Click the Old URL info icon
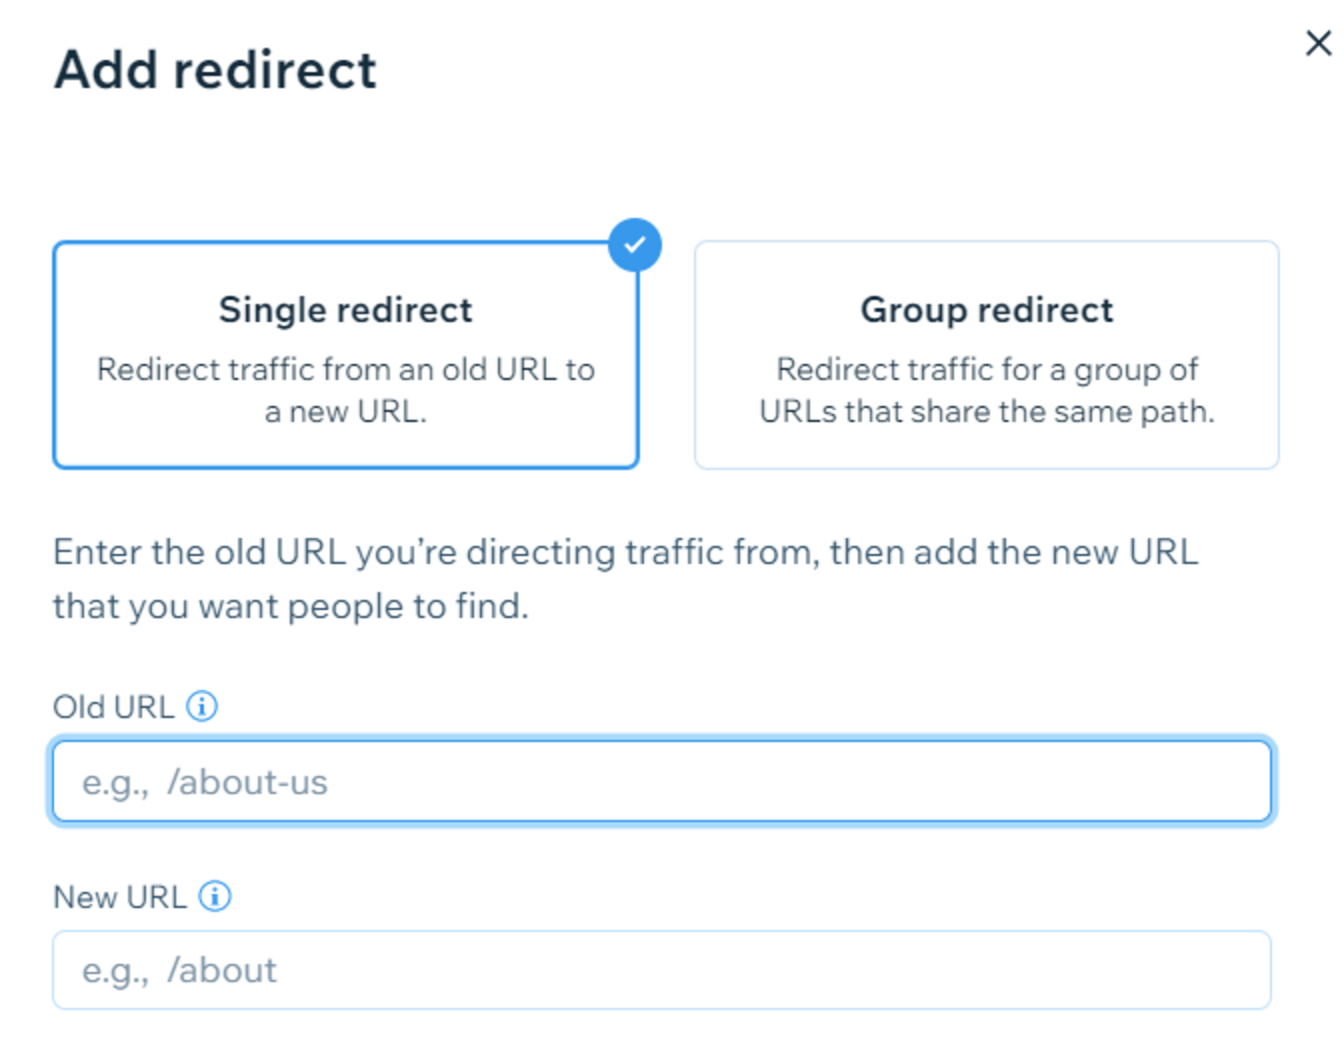The image size is (1344, 1038). pyautogui.click(x=202, y=707)
